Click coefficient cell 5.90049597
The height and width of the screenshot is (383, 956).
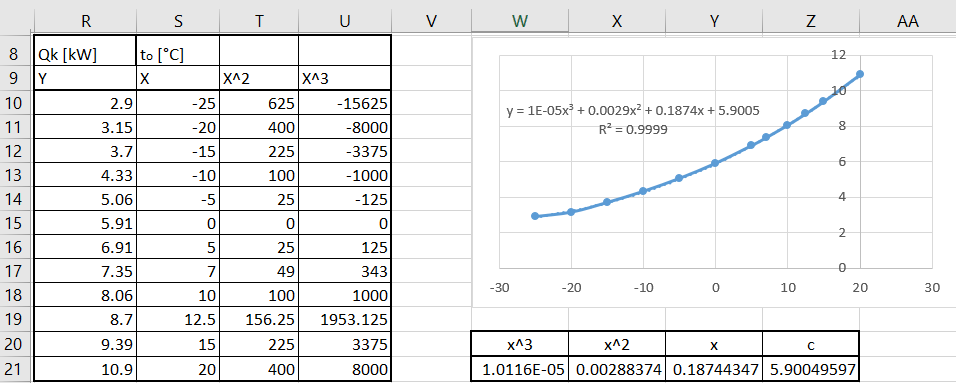(x=810, y=368)
